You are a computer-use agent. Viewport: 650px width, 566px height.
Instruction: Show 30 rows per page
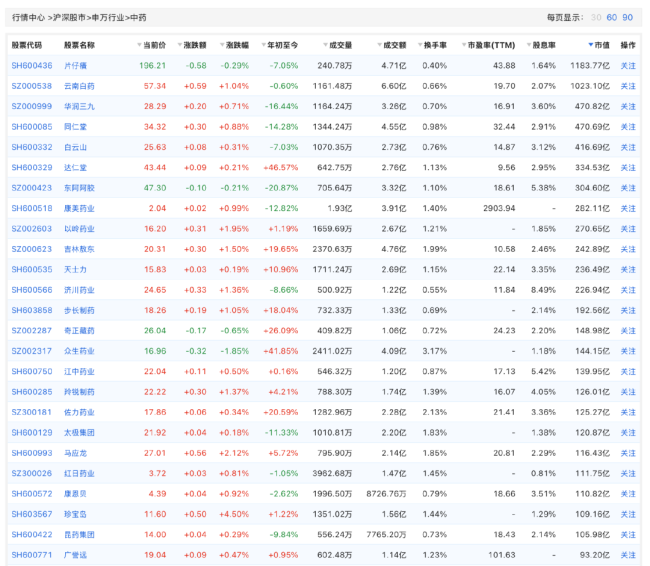[x=596, y=17]
